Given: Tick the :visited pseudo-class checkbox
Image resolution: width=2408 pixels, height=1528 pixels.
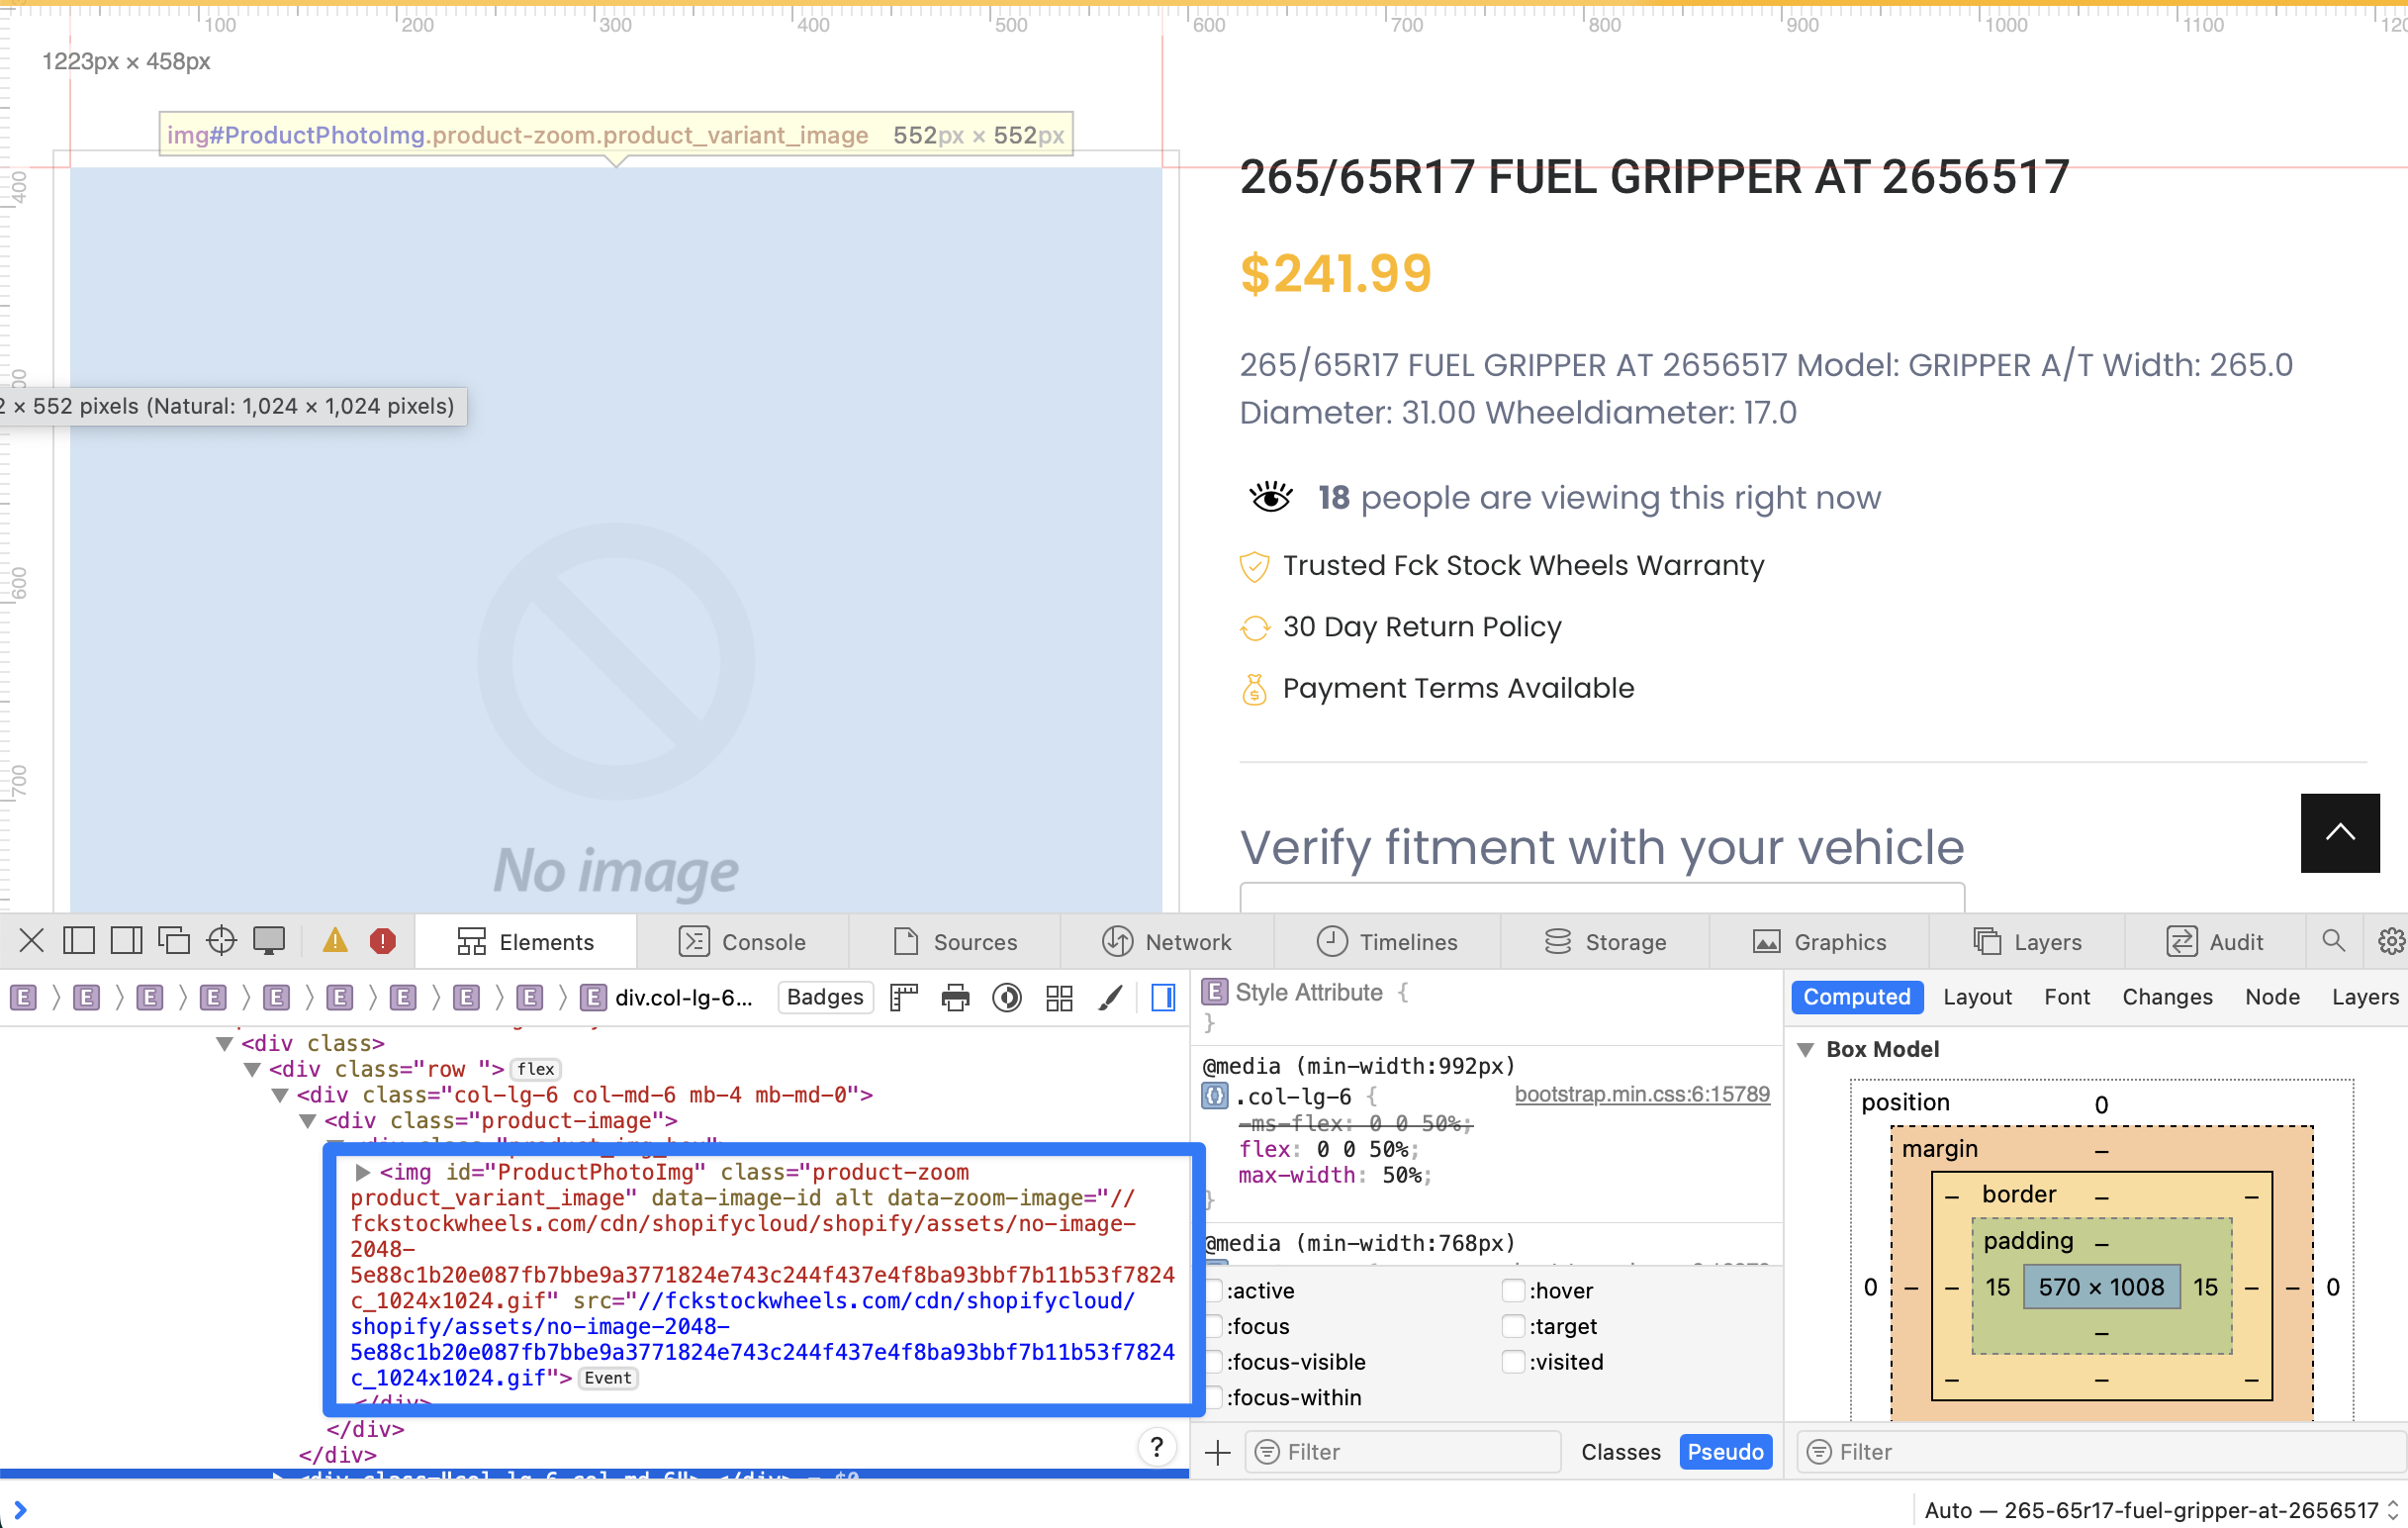Looking at the screenshot, I should [1513, 1362].
